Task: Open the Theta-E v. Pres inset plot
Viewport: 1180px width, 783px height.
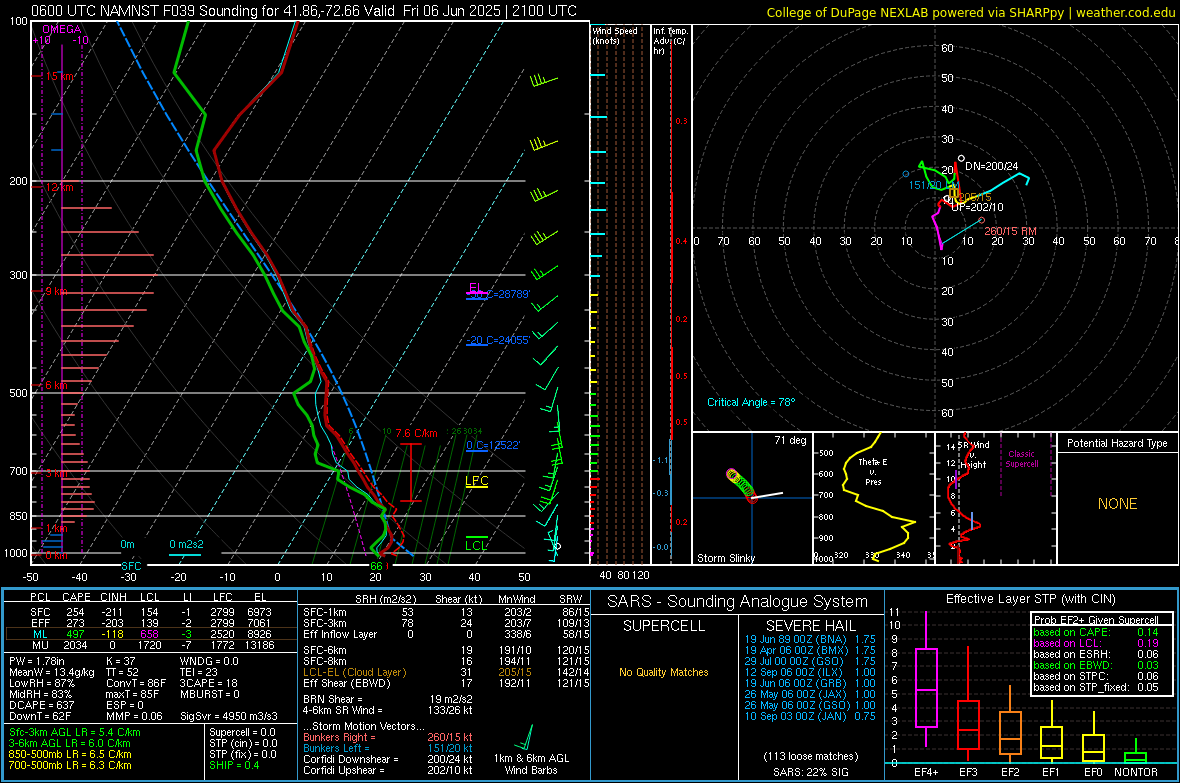Action: pyautogui.click(x=873, y=498)
